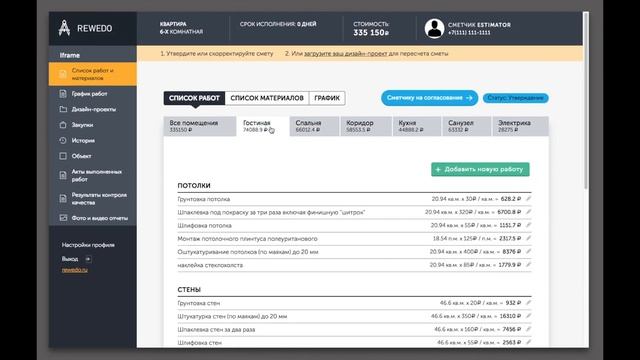Click the Iframe label in the sidebar
Image resolution: width=640 pixels, height=360 pixels.
coord(70,55)
